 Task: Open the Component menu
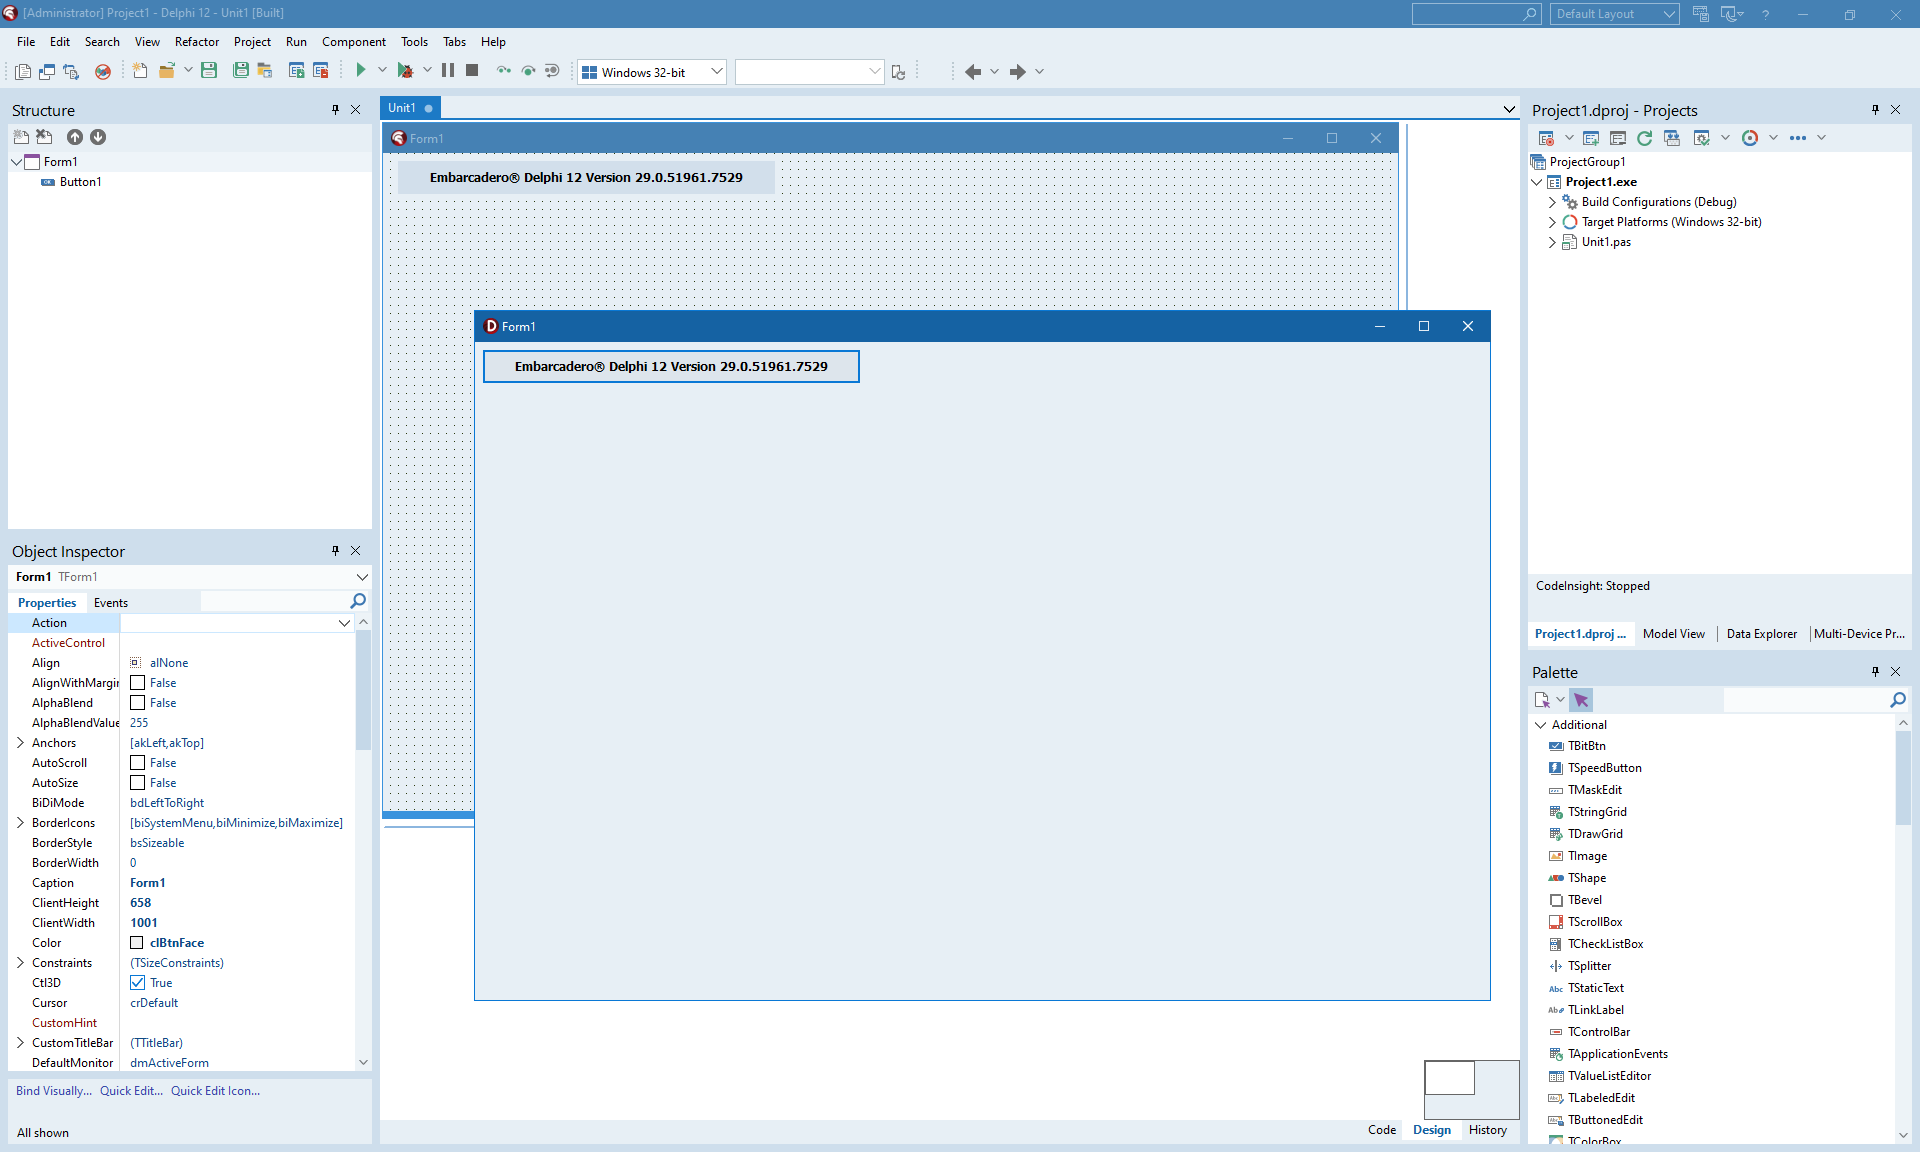point(354,42)
